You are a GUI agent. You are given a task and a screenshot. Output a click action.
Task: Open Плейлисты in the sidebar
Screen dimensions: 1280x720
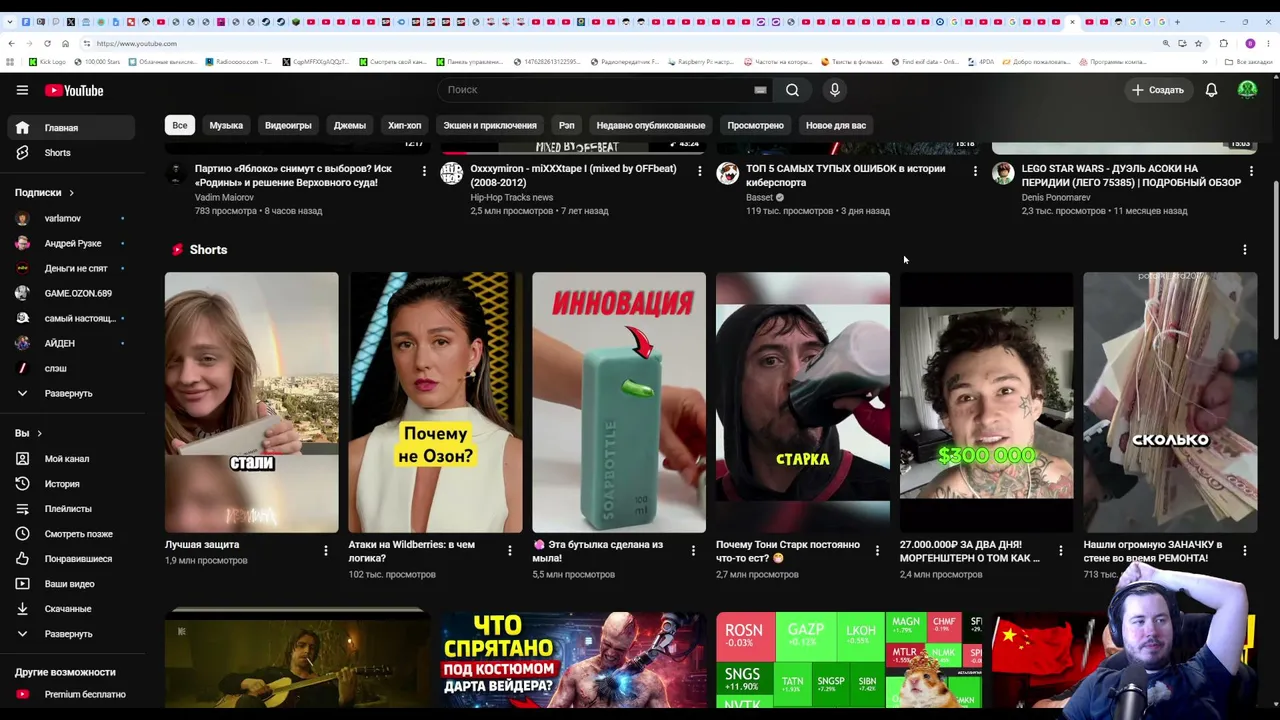[x=69, y=509]
